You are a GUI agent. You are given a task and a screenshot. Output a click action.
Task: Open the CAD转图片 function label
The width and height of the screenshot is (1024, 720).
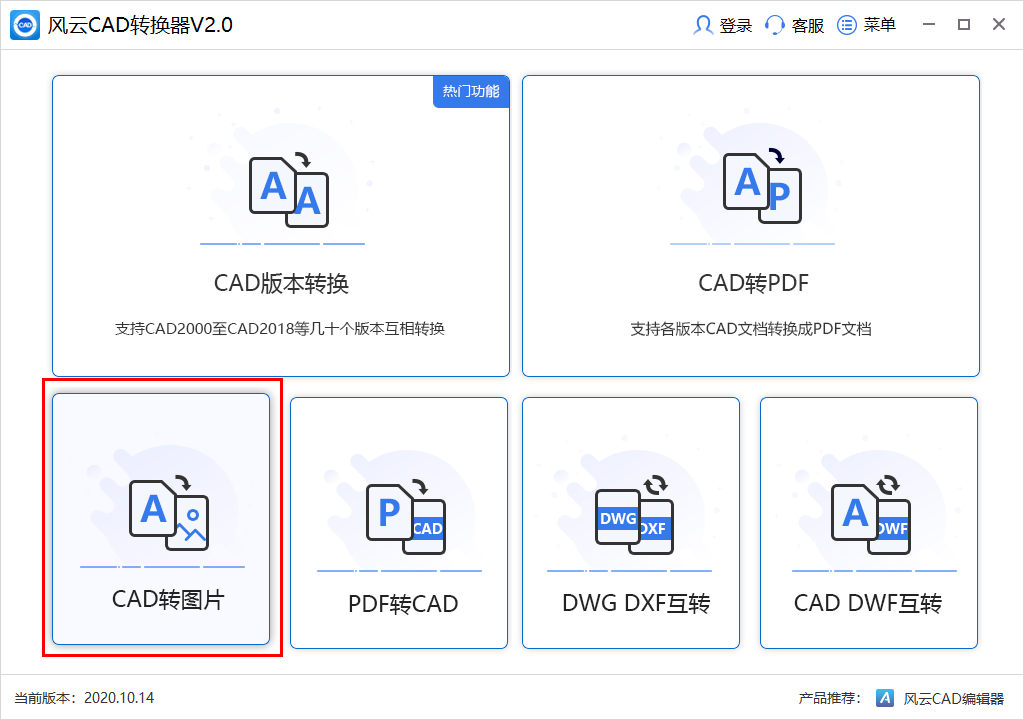click(x=168, y=599)
